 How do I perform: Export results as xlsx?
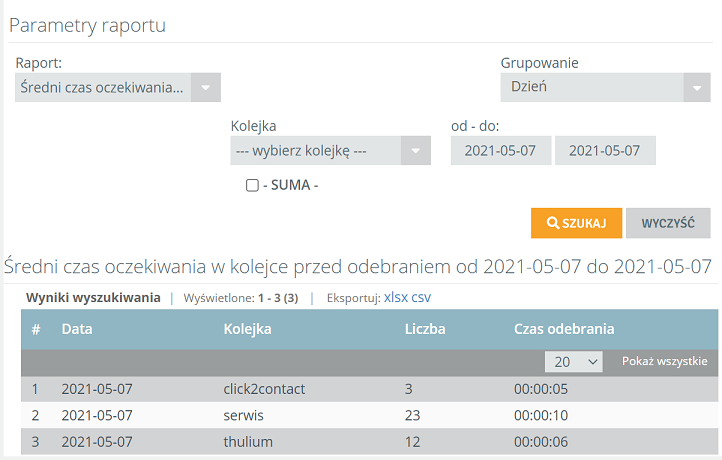[x=396, y=297]
